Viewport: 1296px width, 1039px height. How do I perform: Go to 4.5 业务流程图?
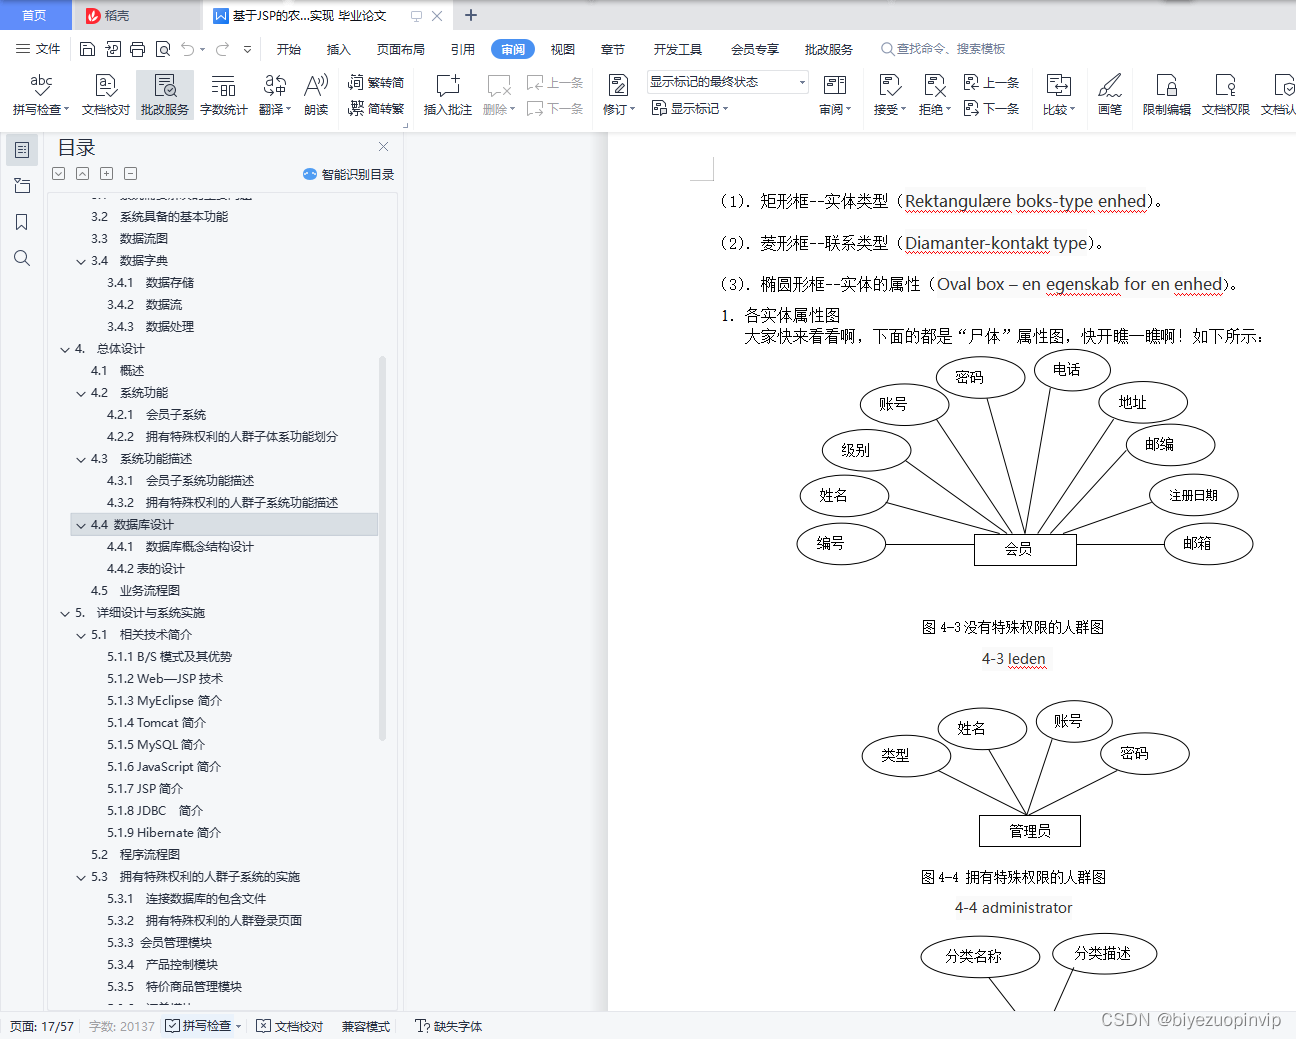(135, 591)
